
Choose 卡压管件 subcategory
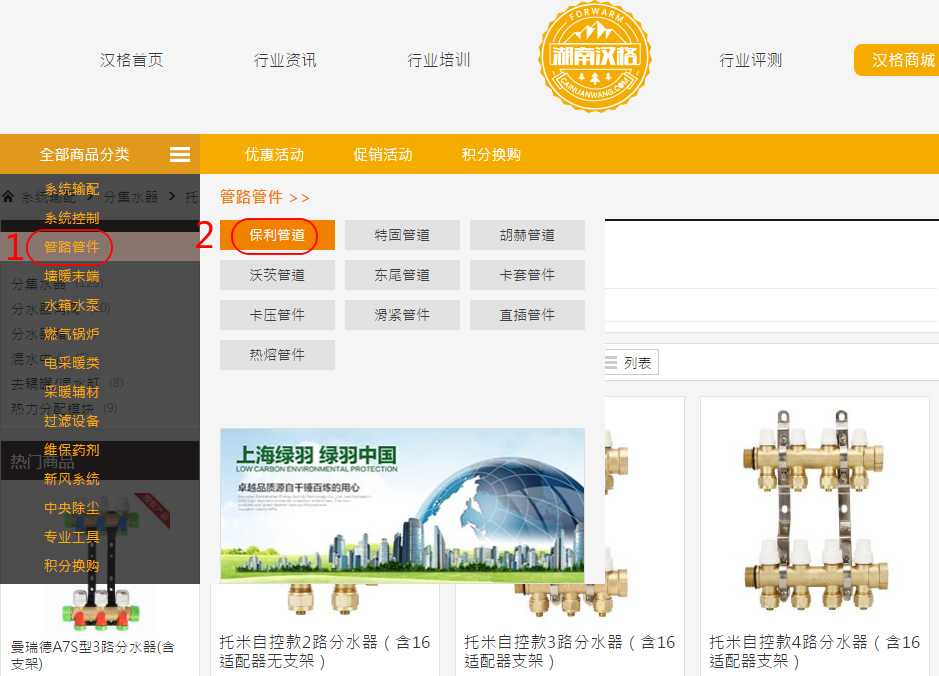[277, 315]
